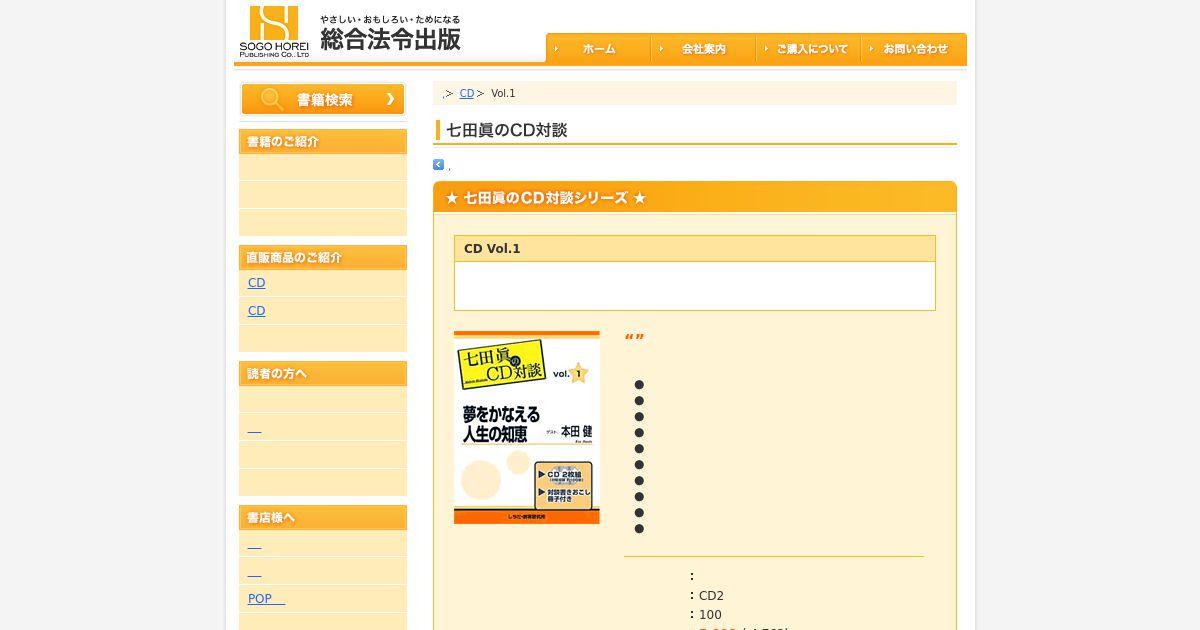Click the CD Vol.1 heading text
The image size is (1200, 630).
(x=492, y=249)
